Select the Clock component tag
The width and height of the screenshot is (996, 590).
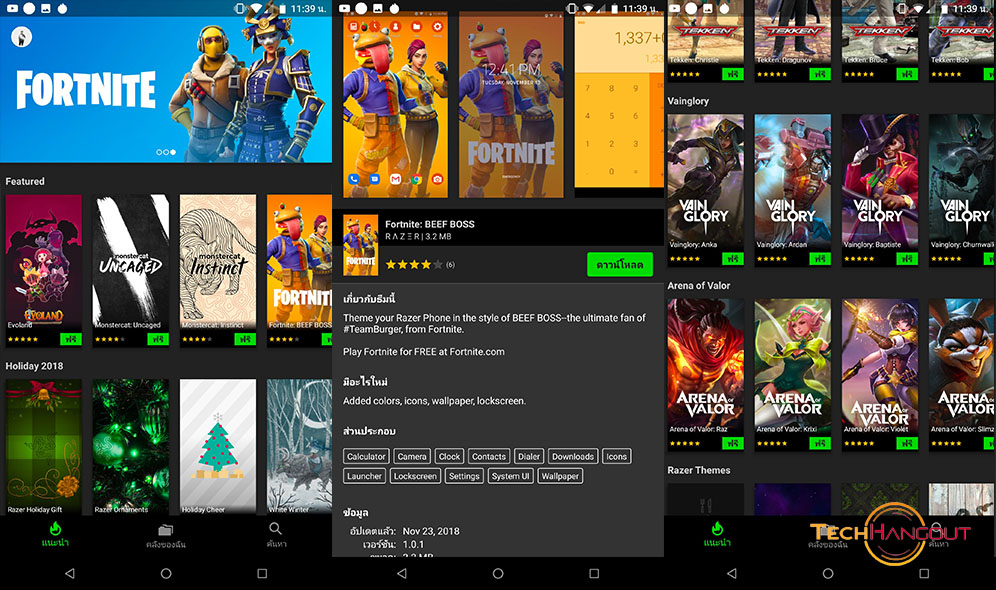point(449,456)
